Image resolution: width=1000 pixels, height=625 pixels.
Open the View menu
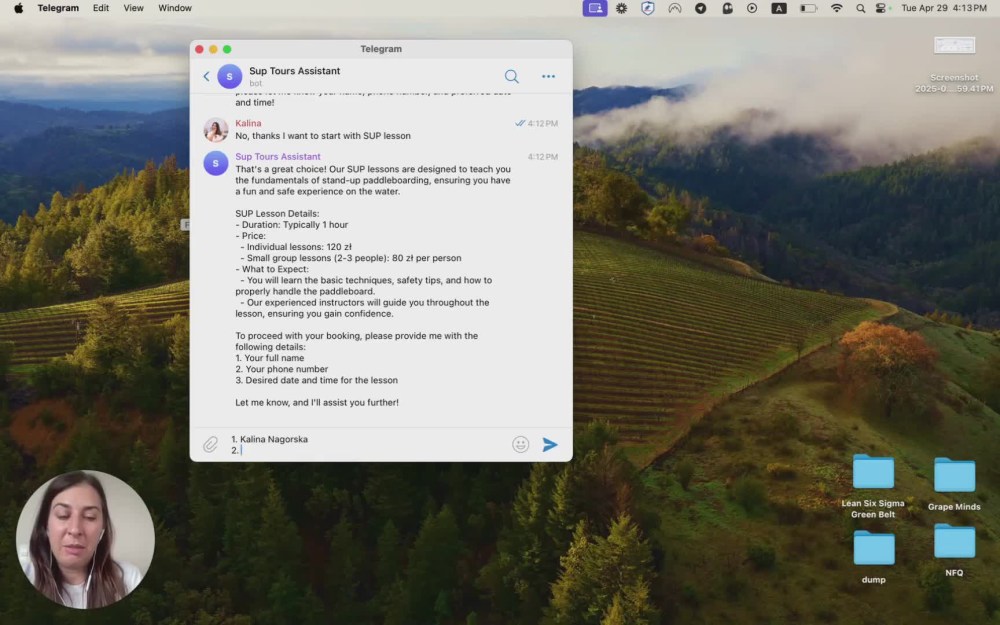133,8
